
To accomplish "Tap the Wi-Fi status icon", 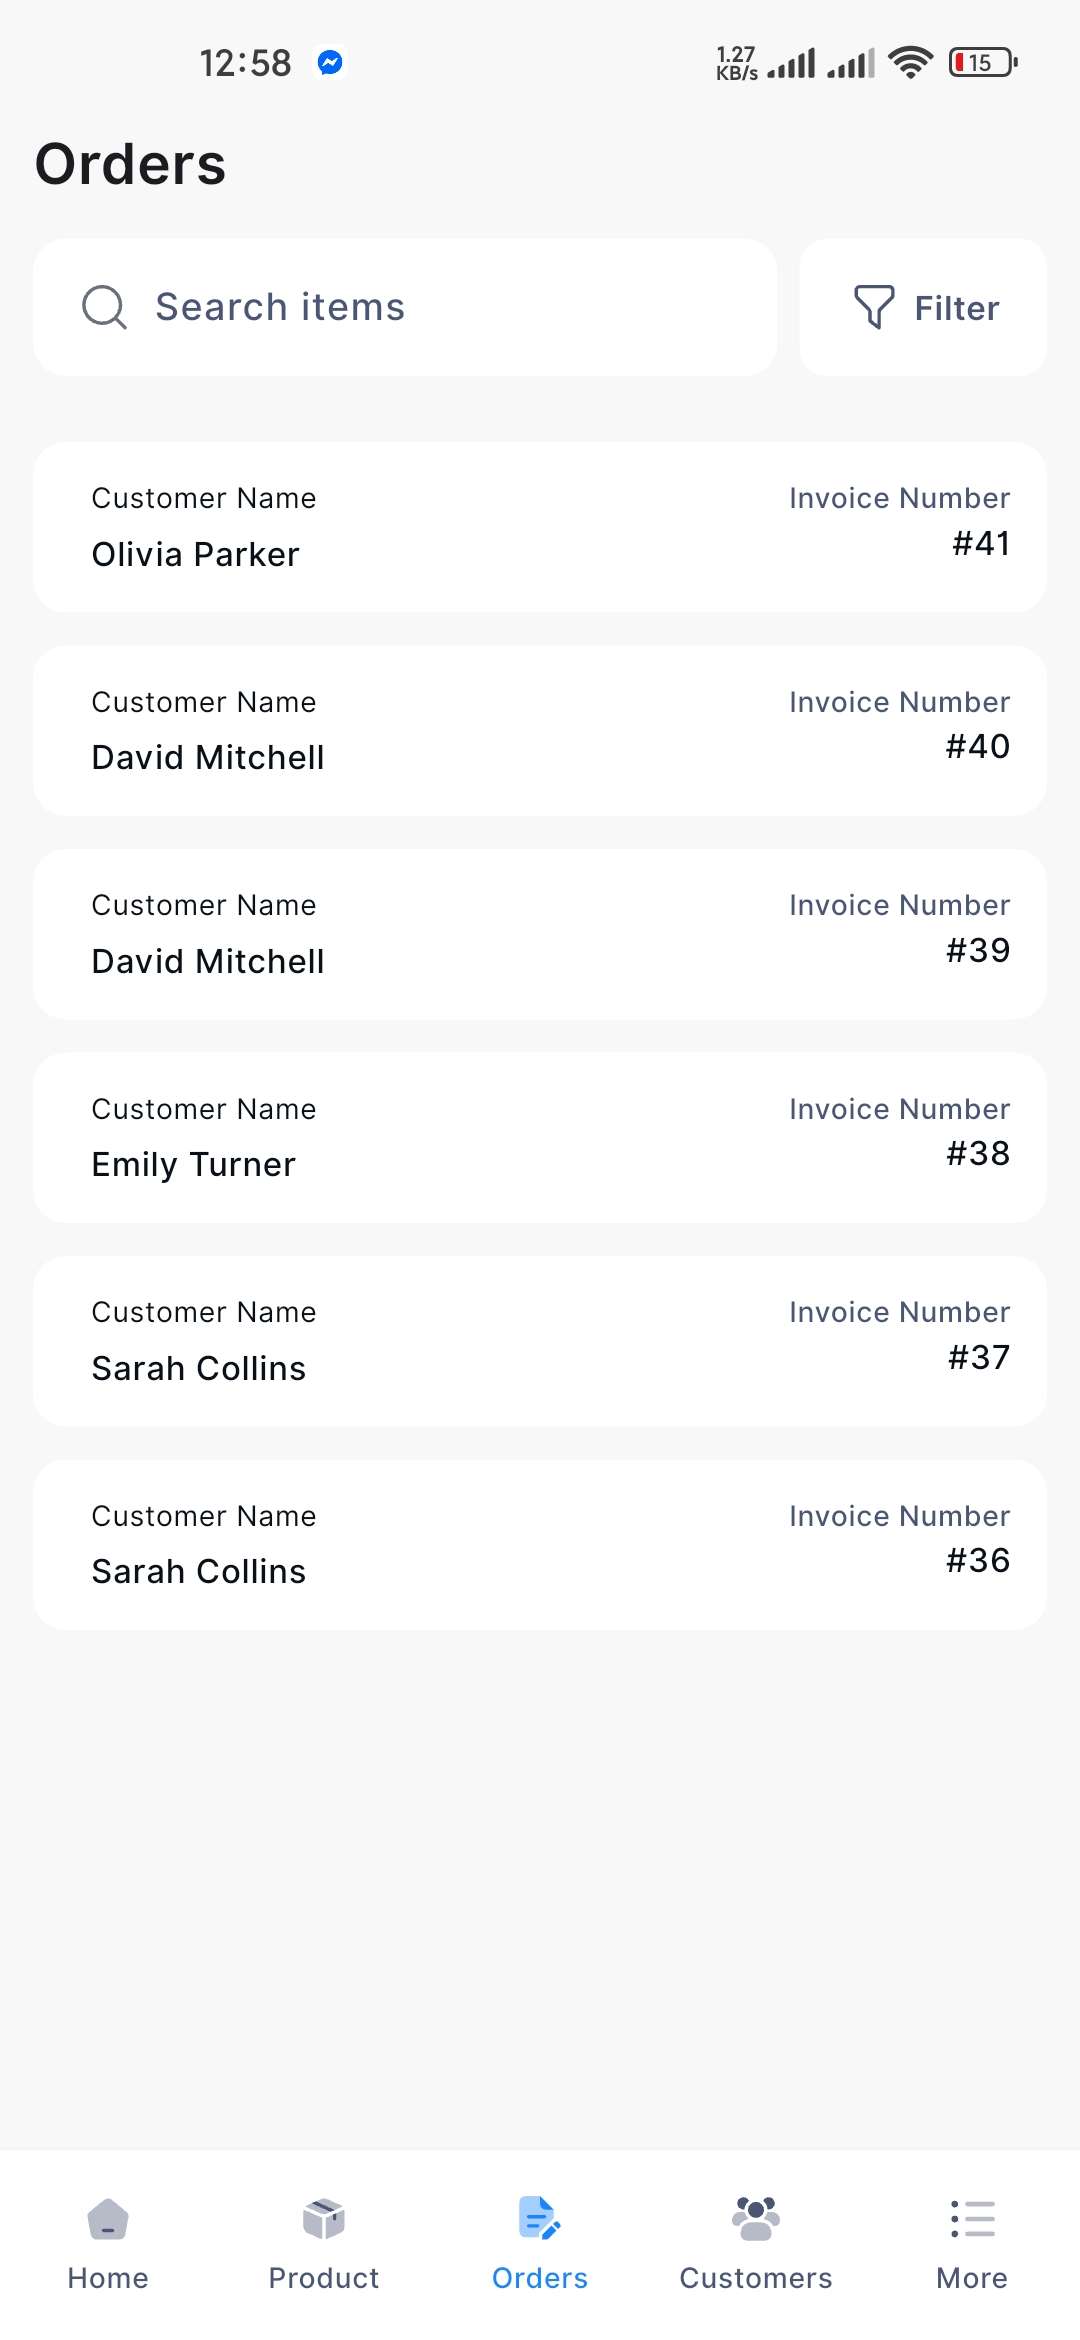I will point(910,63).
